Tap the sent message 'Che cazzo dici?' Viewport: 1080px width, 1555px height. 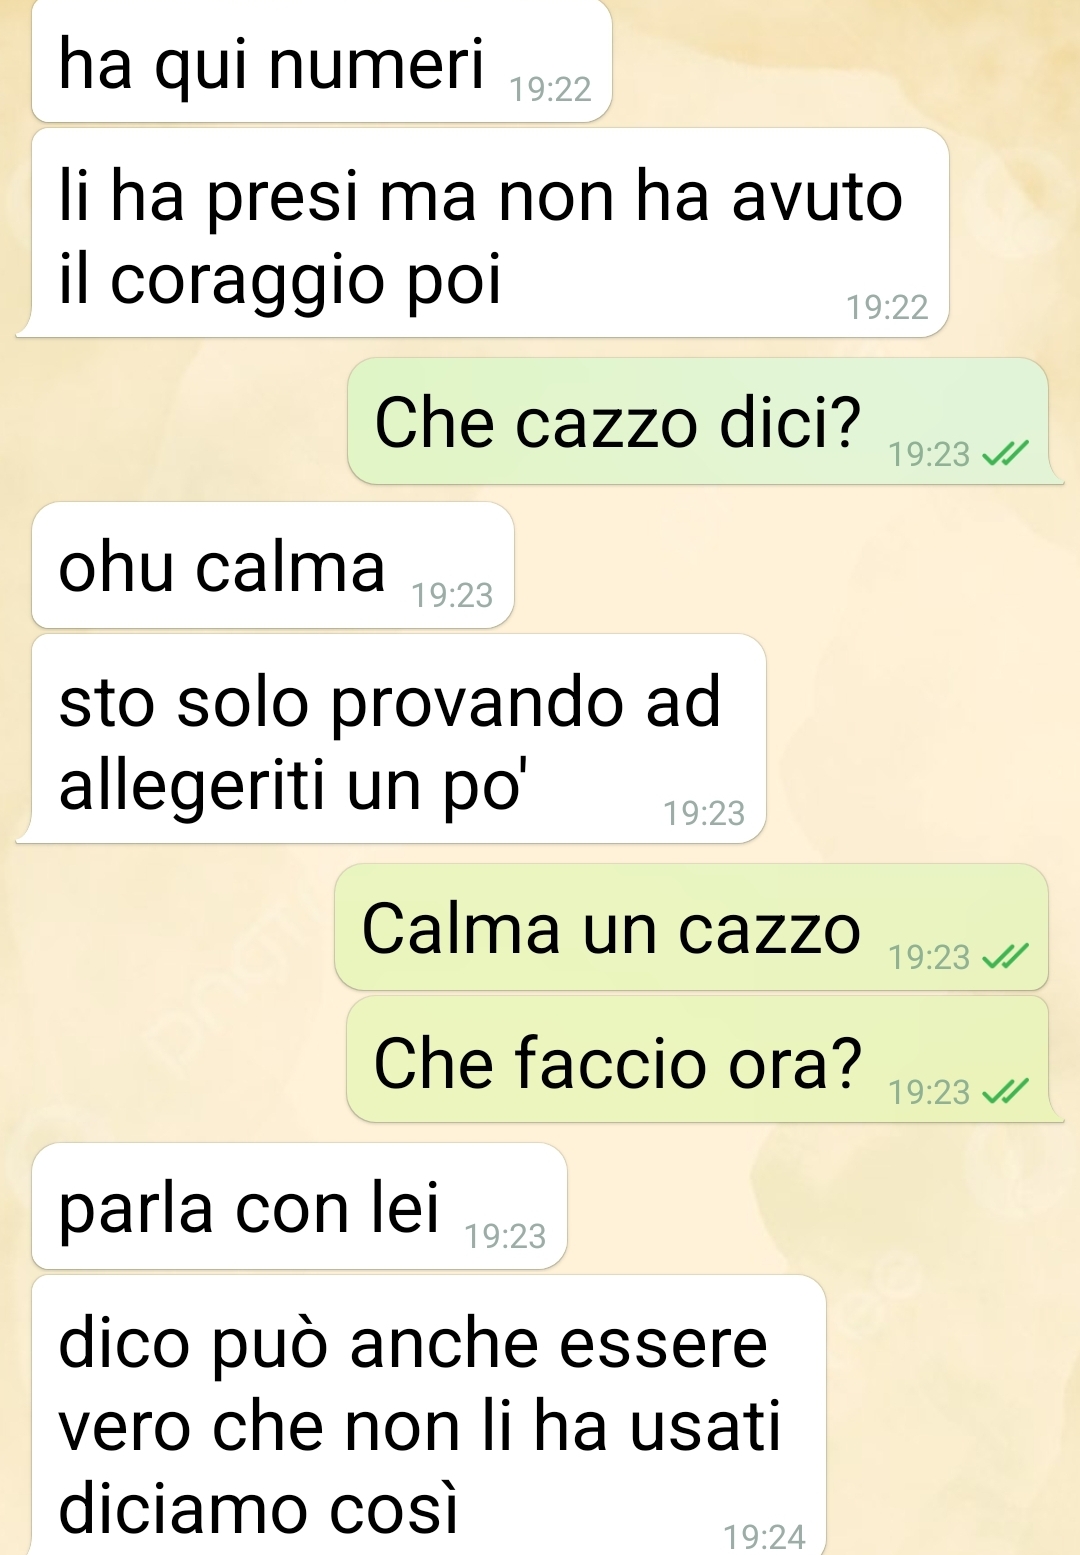[x=698, y=422]
